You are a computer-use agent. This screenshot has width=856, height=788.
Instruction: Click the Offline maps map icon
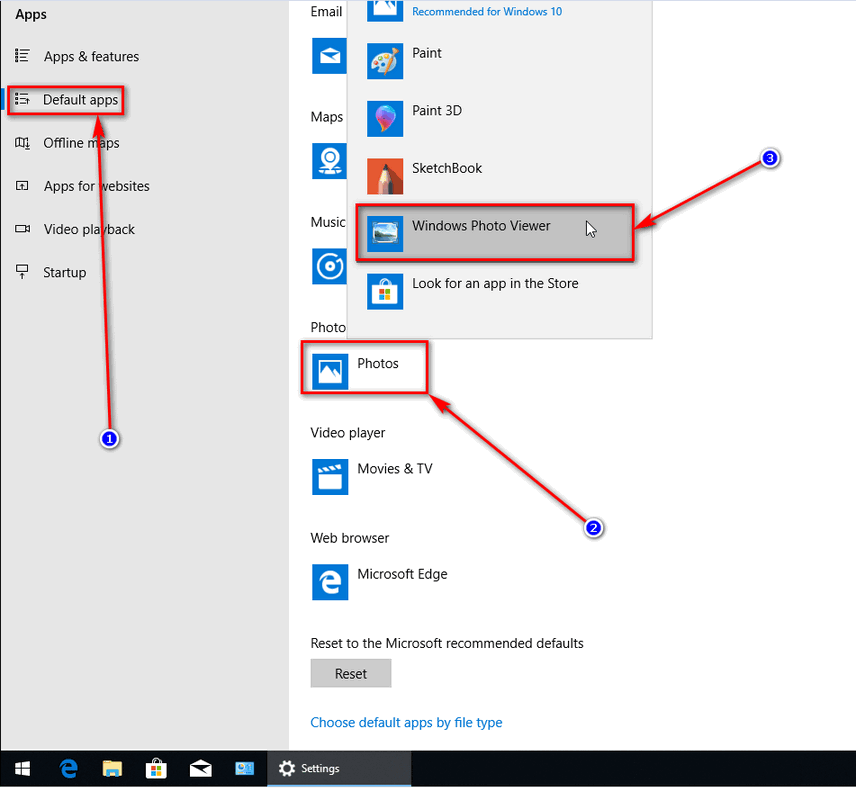point(22,143)
